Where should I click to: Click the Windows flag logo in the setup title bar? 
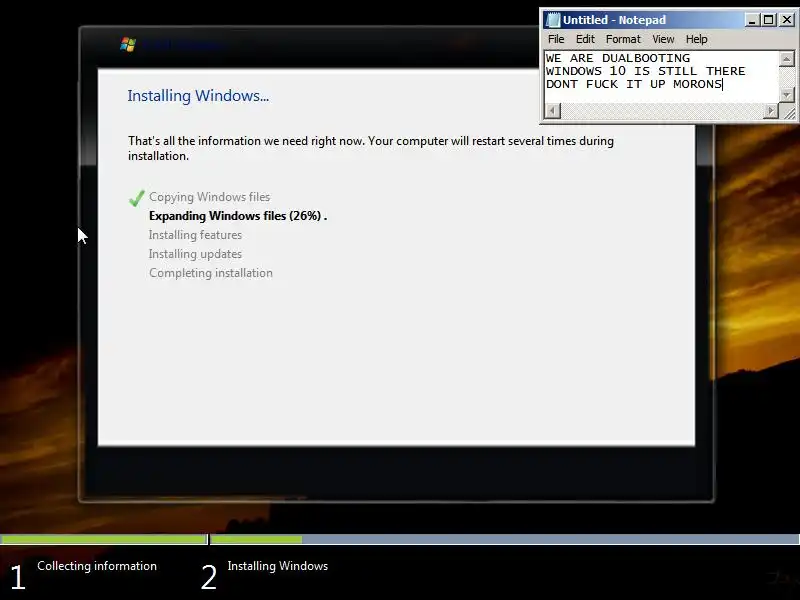pos(128,44)
